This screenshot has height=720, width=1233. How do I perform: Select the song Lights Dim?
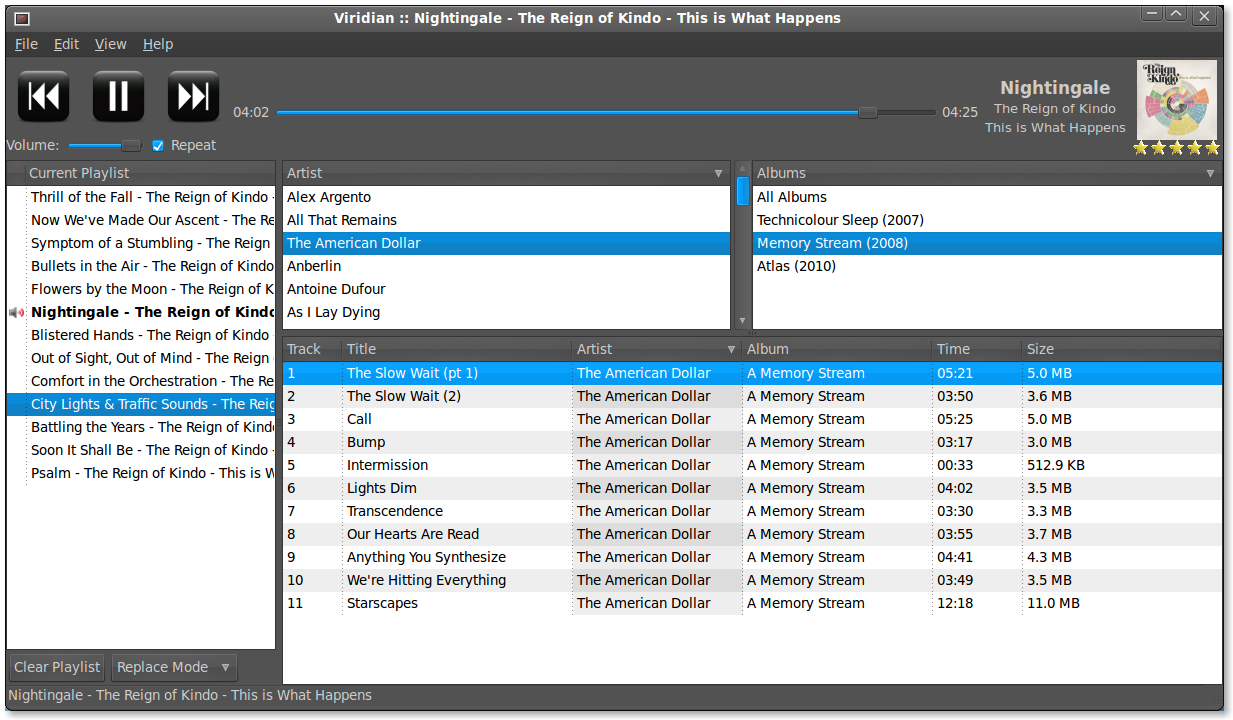click(x=752, y=488)
